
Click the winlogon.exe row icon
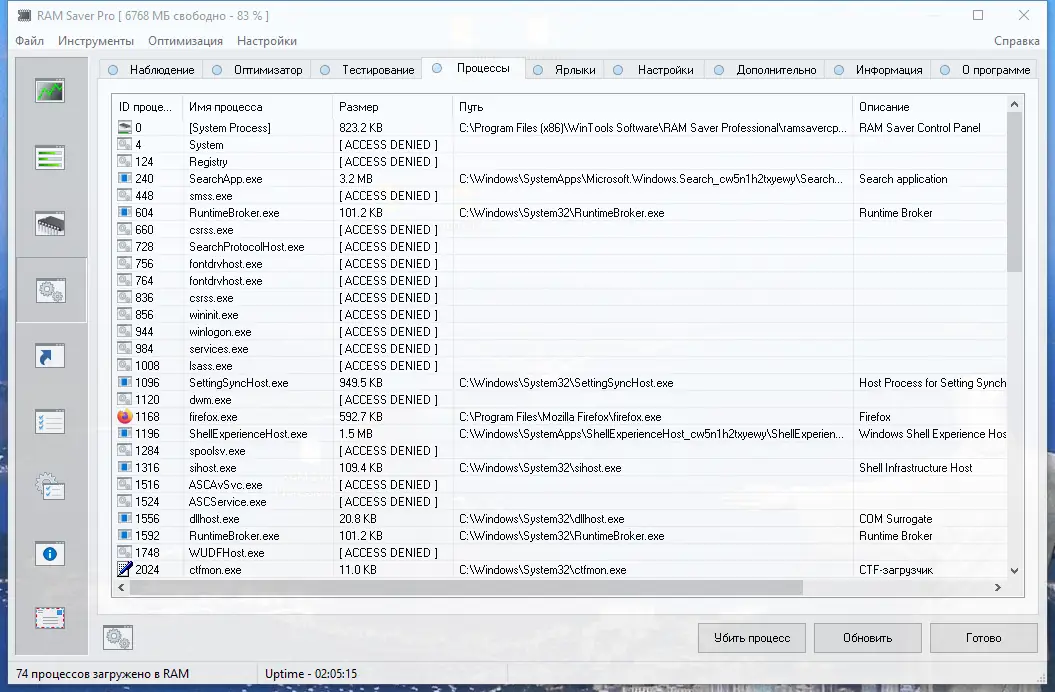point(124,331)
